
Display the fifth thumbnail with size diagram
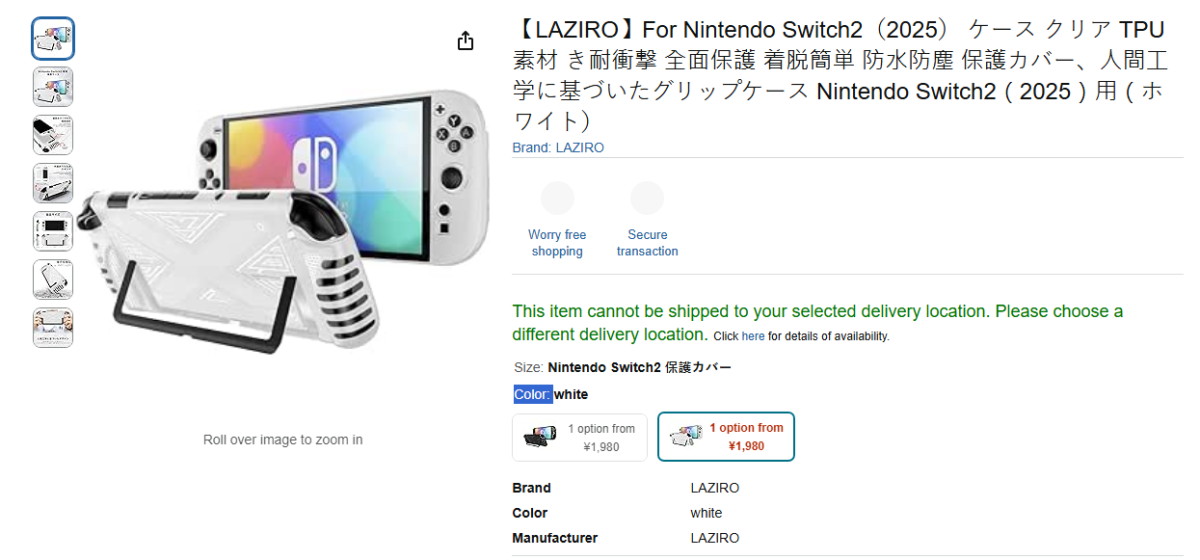tap(53, 231)
